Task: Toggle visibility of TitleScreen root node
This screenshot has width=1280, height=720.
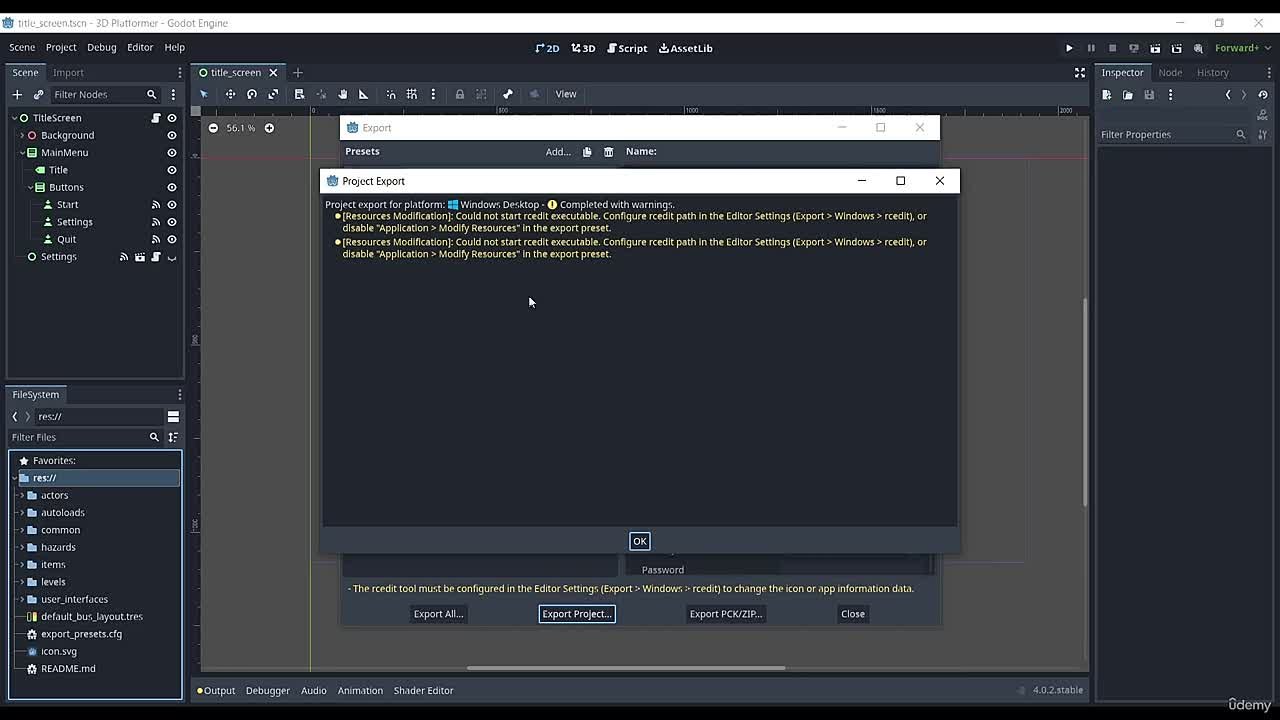Action: pos(171,118)
